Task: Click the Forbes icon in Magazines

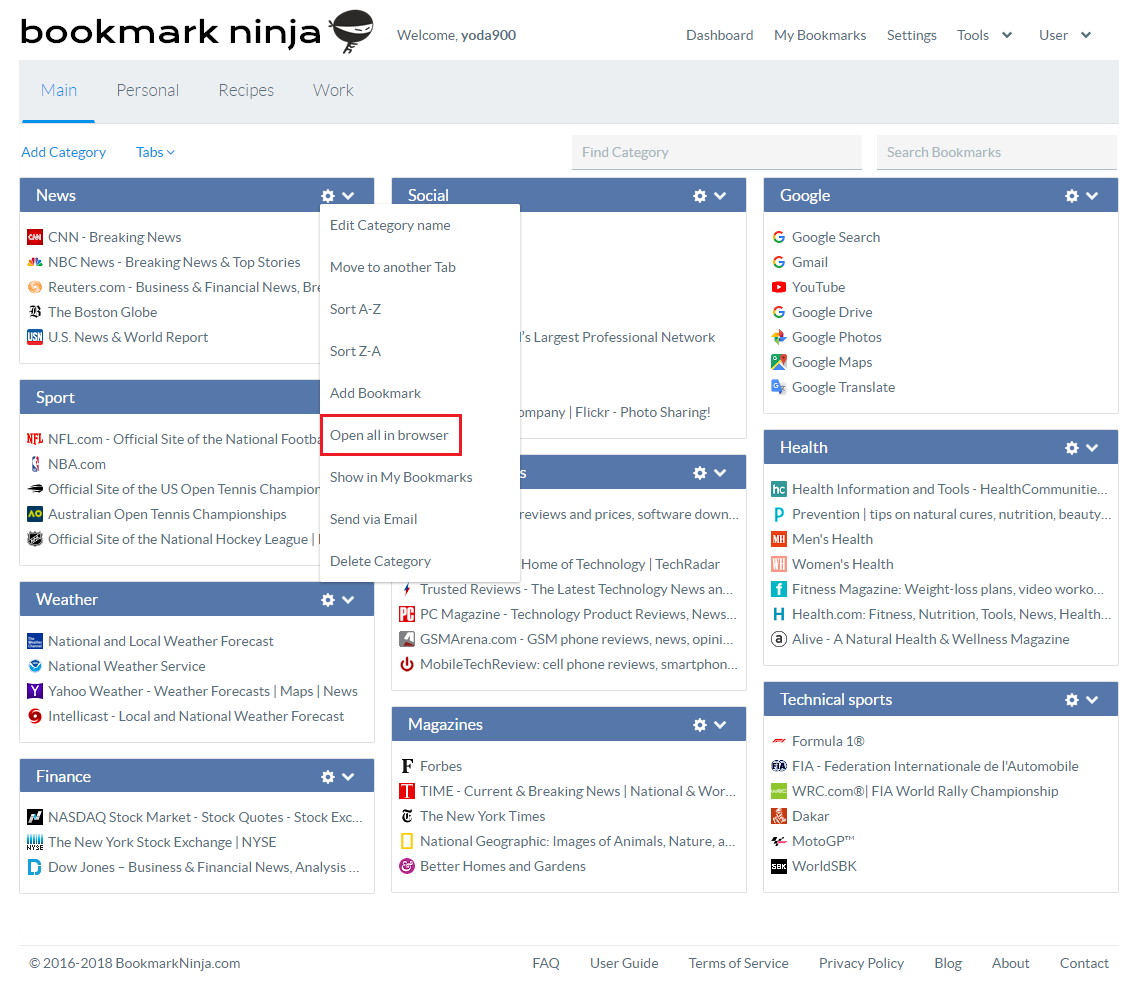Action: tap(406, 765)
